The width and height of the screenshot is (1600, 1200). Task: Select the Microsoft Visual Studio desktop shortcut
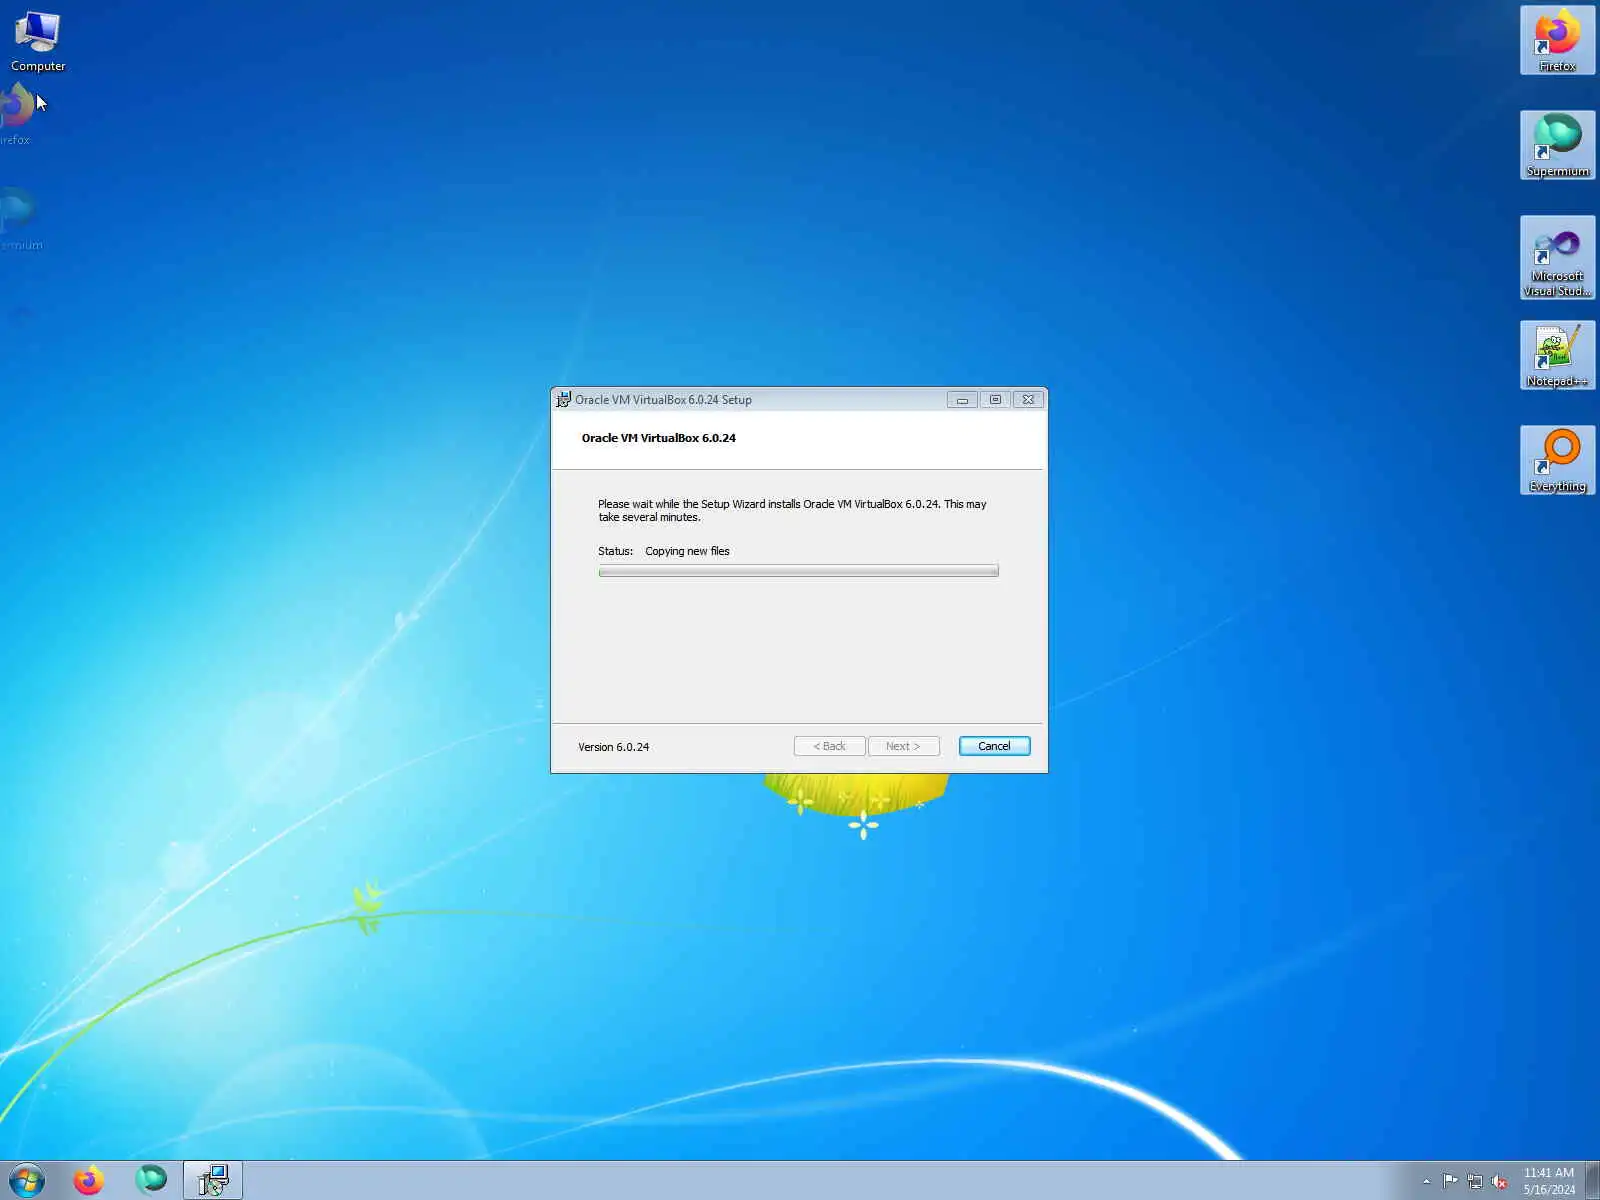[x=1557, y=258]
